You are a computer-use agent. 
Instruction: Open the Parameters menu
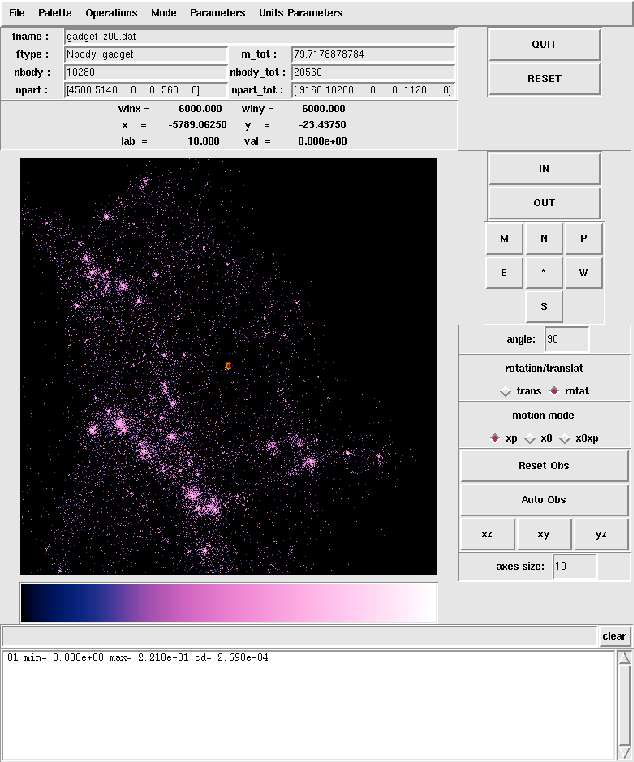pos(217,13)
